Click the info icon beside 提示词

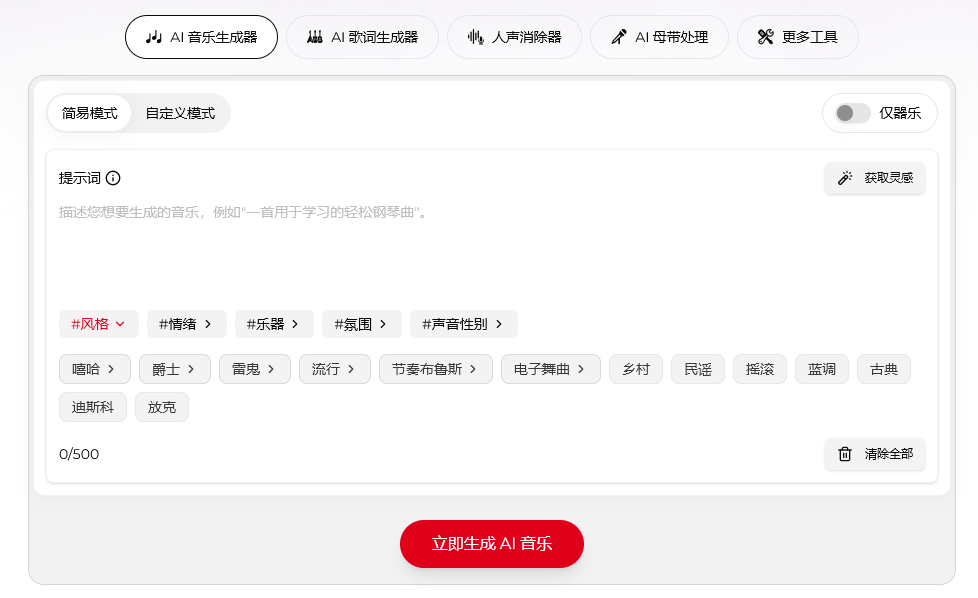pos(113,178)
